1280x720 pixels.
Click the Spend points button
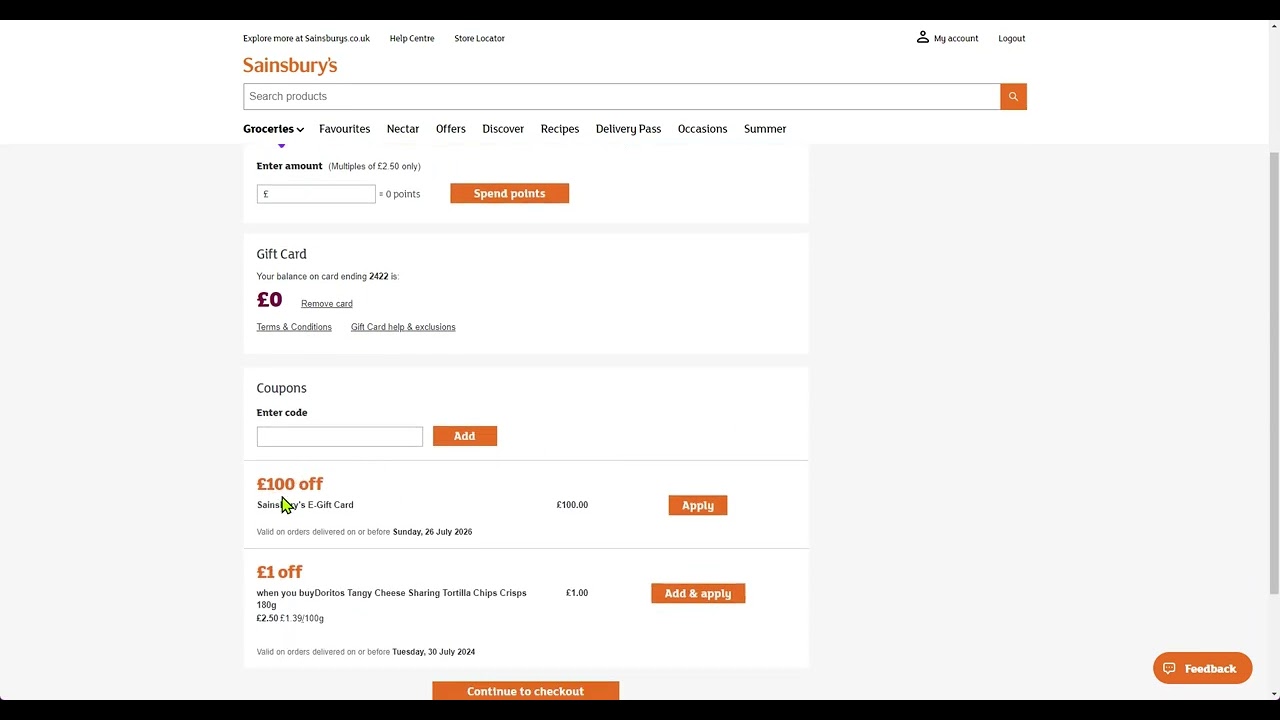509,193
